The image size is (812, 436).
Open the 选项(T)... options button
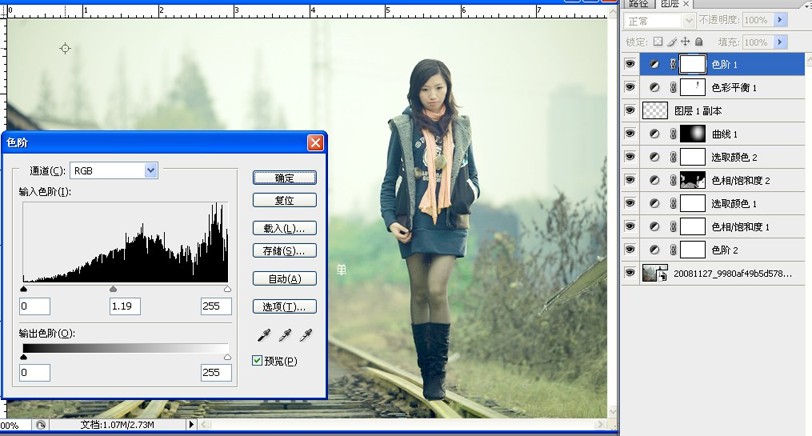point(285,307)
